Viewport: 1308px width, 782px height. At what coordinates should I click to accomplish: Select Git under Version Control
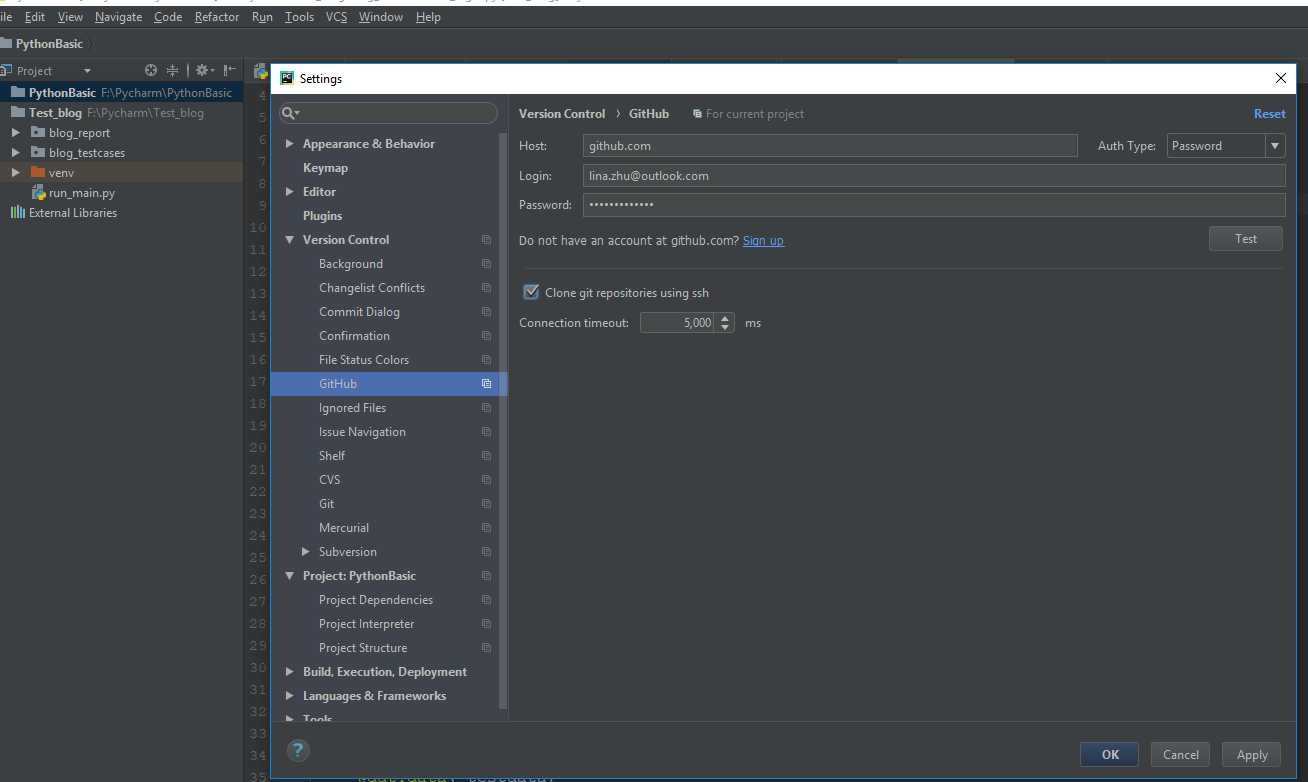[x=326, y=504]
